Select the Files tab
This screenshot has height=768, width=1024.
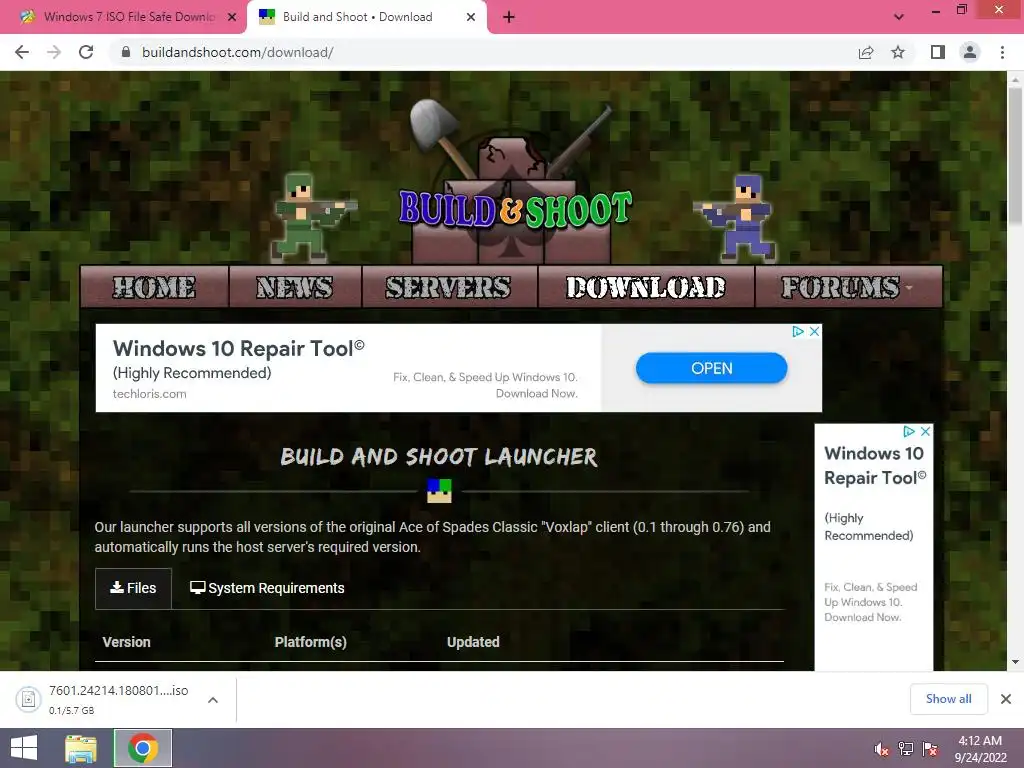[133, 588]
